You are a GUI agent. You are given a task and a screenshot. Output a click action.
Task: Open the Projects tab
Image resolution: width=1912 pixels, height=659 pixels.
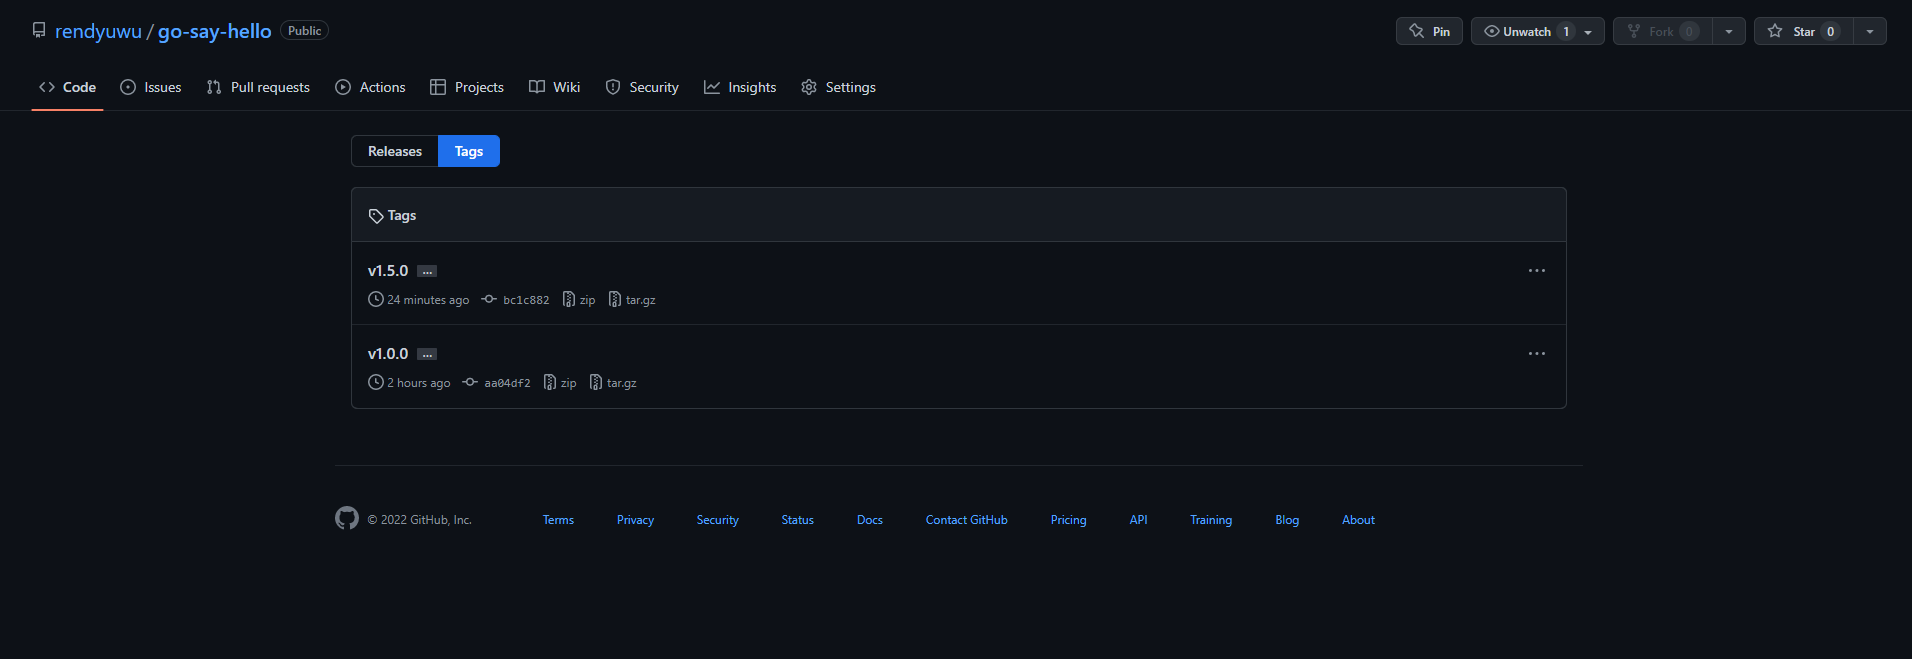(x=467, y=87)
